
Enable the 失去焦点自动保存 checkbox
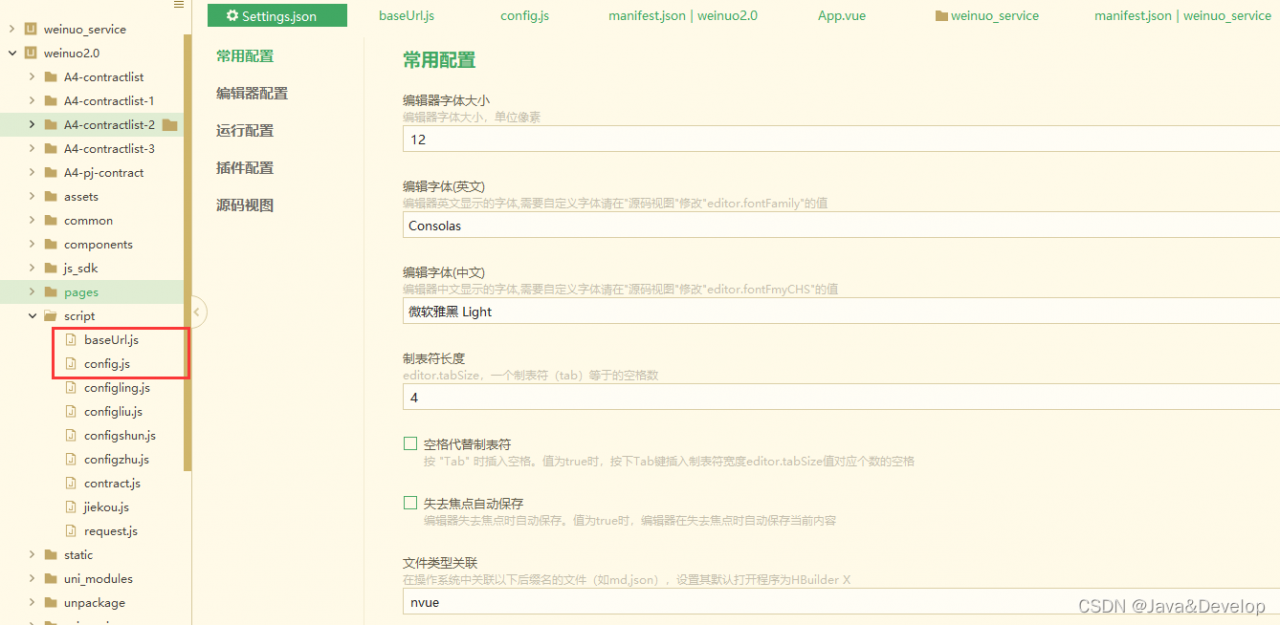(x=410, y=502)
